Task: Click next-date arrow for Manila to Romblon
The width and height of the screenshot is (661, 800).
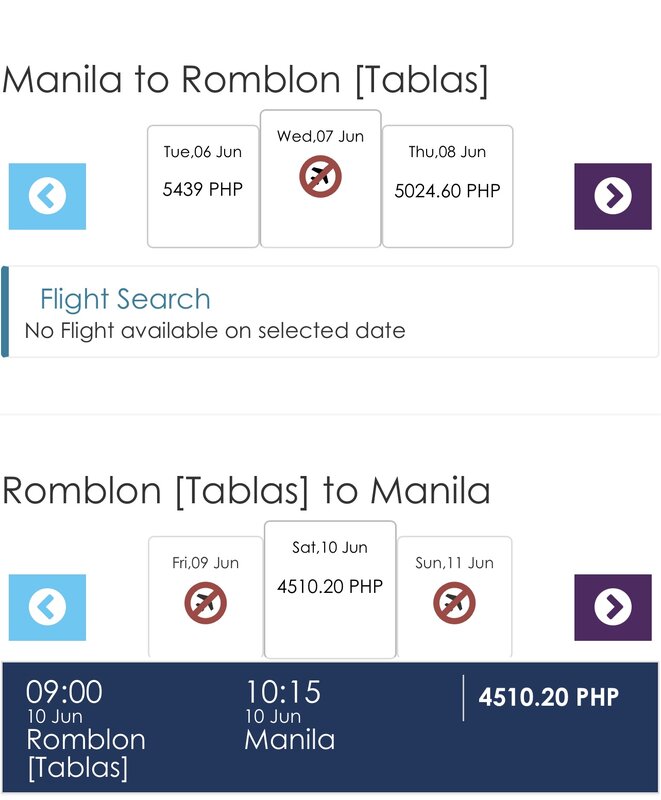Action: pyautogui.click(x=612, y=196)
